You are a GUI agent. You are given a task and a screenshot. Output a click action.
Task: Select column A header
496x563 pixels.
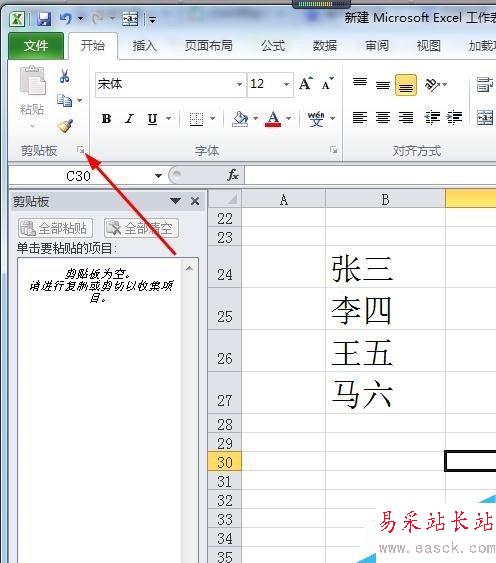(x=284, y=199)
